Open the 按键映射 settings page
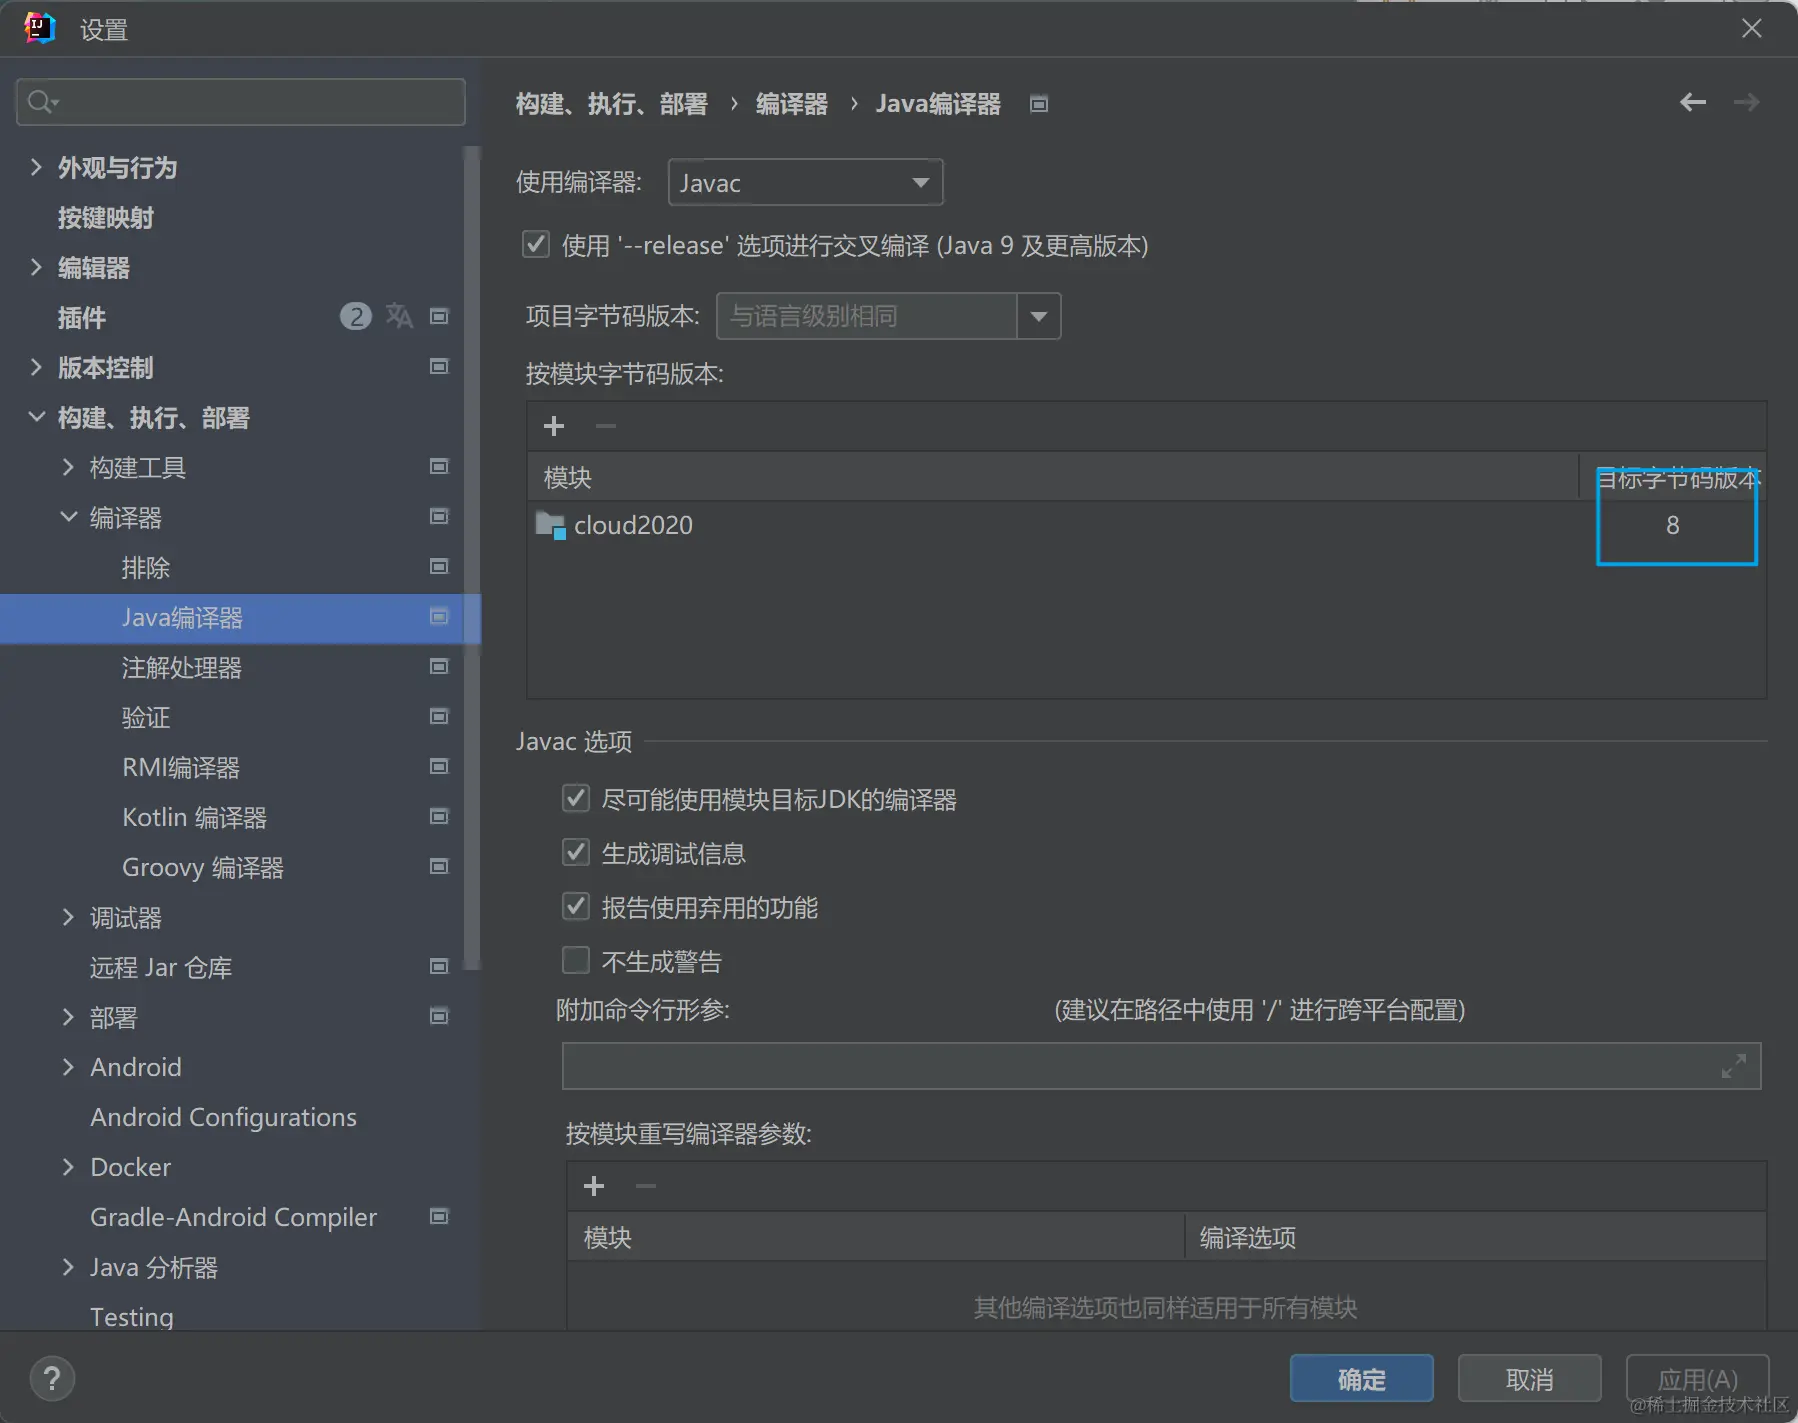Viewport: 1798px width, 1423px height. coord(106,218)
